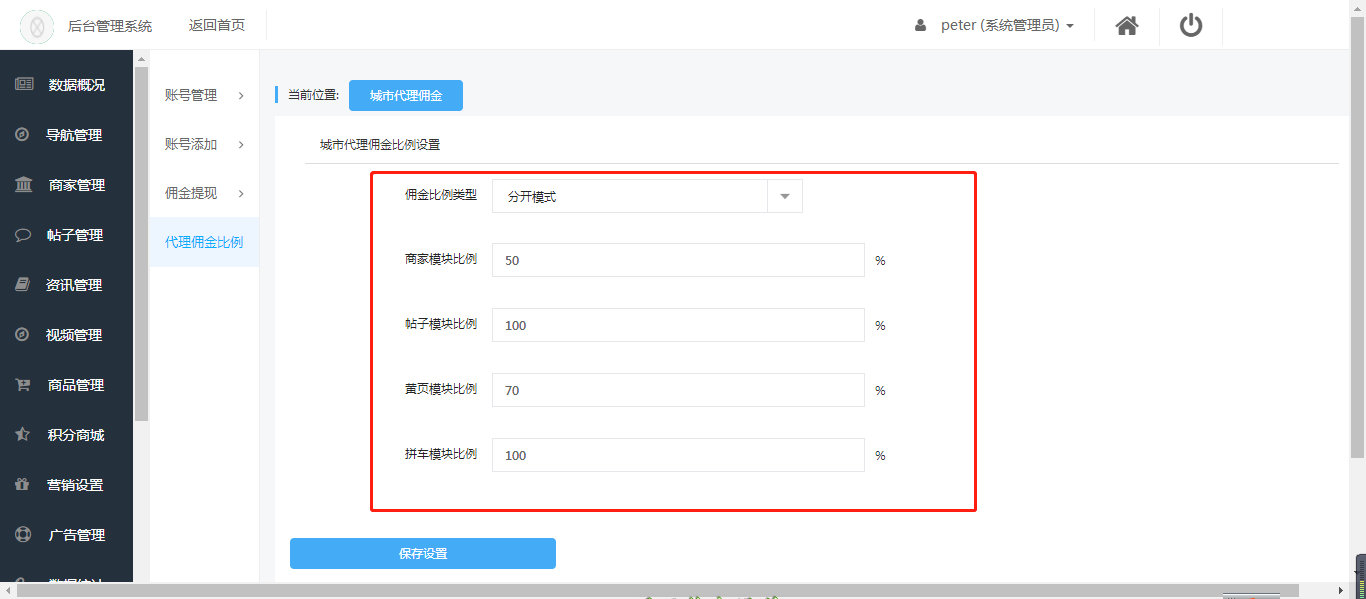Click the 资讯管理 book icon
1366x599 pixels.
[22, 284]
